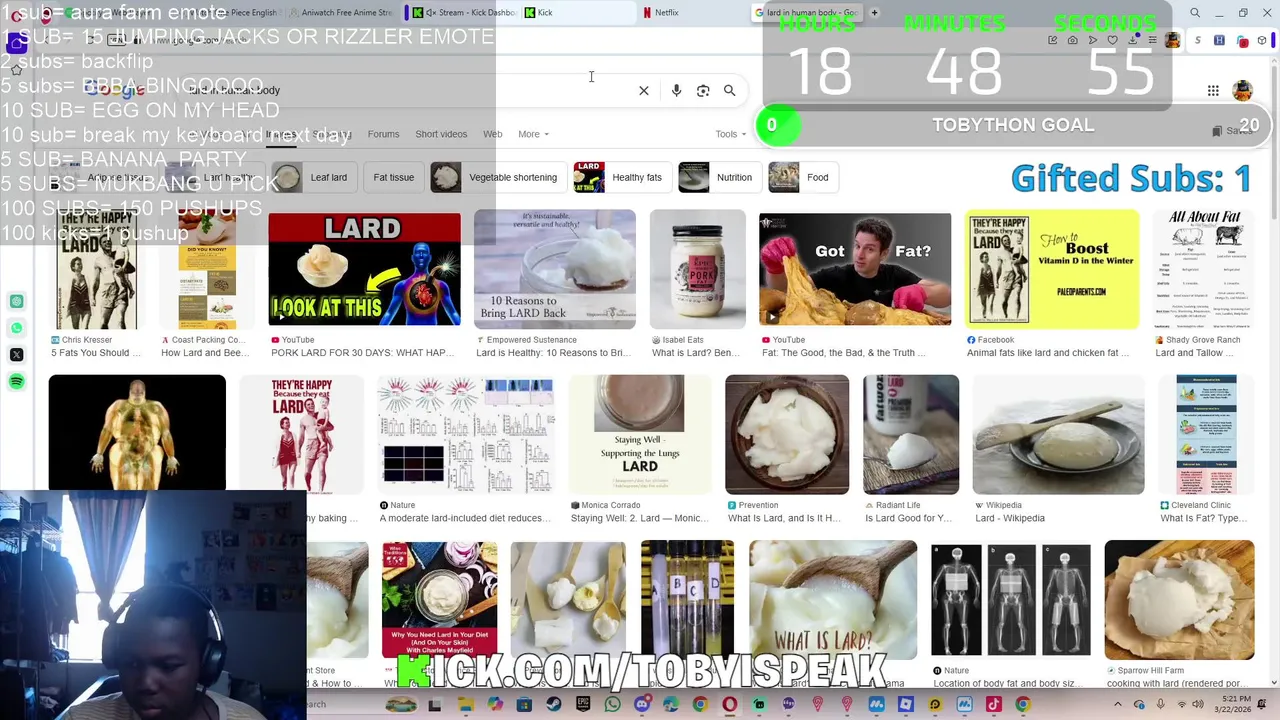
Task: Open the Tools dropdown
Action: point(730,134)
